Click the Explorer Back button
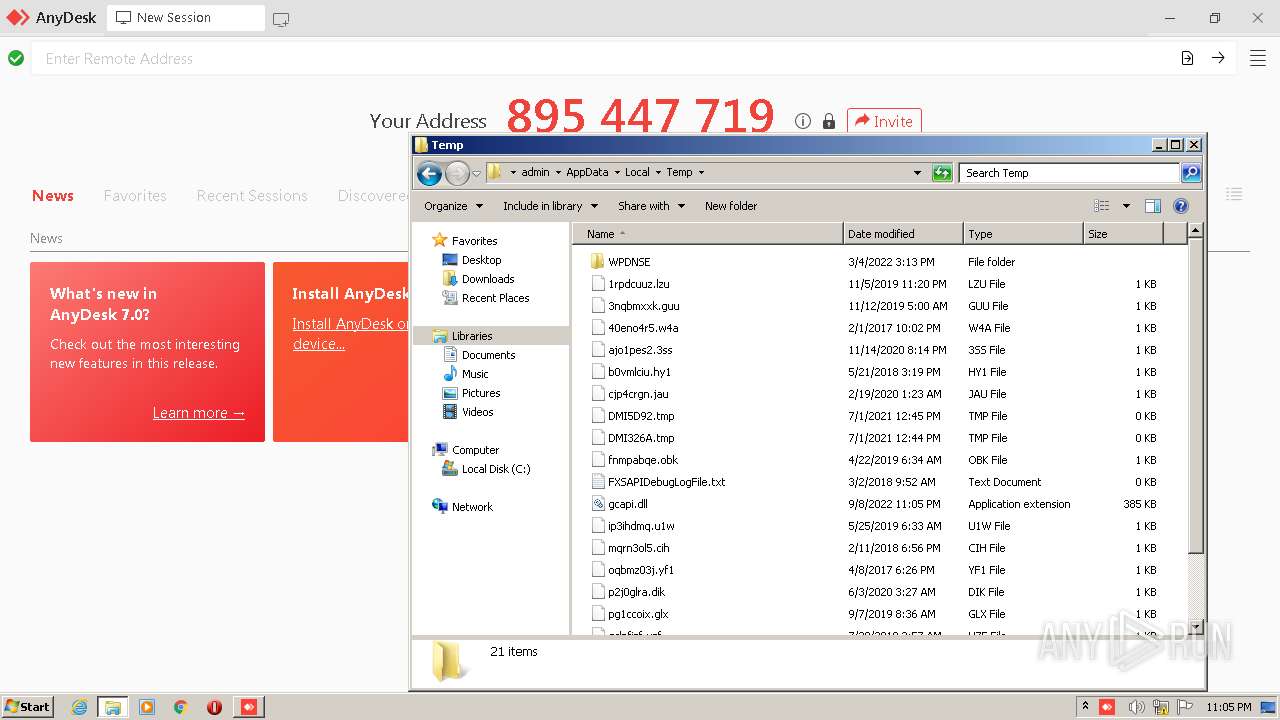This screenshot has height=720, width=1280. [430, 174]
